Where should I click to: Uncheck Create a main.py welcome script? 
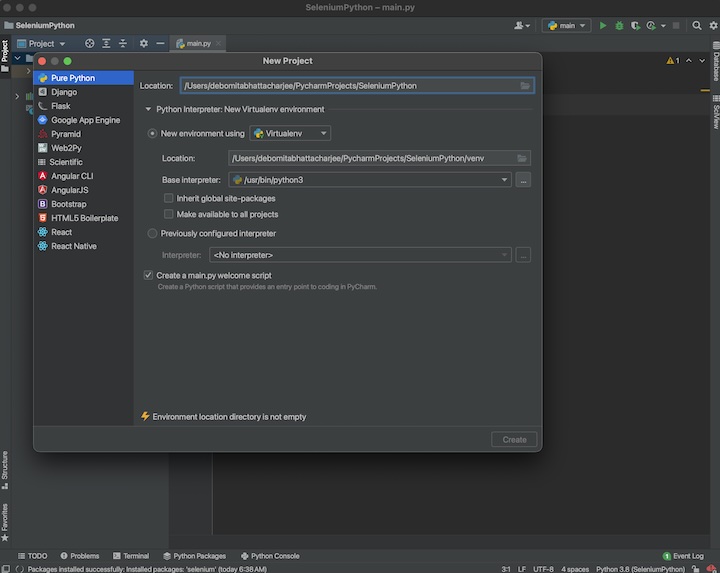pyautogui.click(x=149, y=275)
